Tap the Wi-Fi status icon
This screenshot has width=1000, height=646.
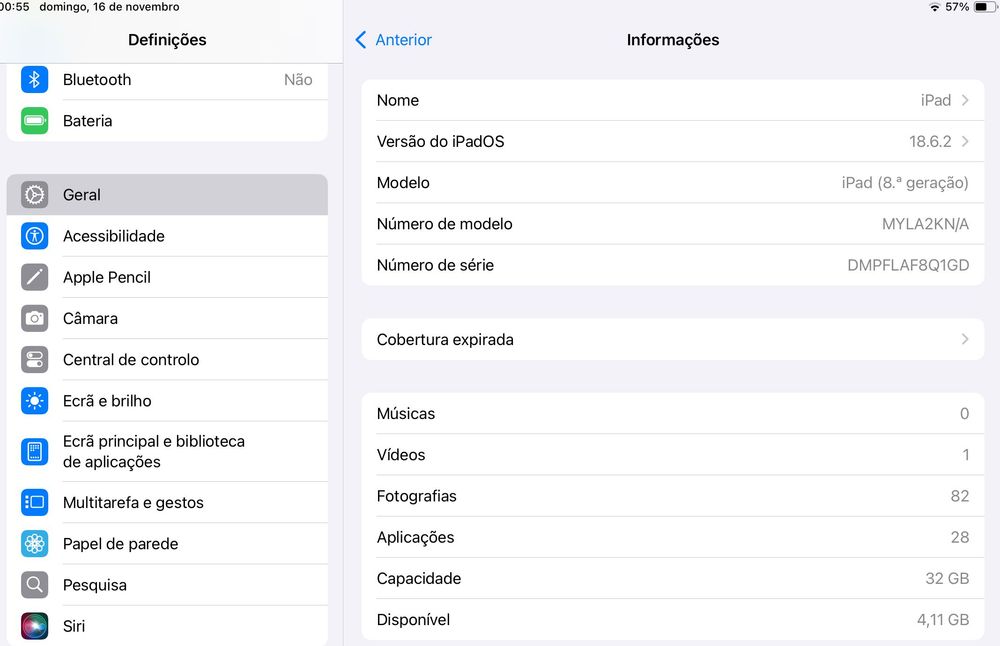pyautogui.click(x=935, y=7)
